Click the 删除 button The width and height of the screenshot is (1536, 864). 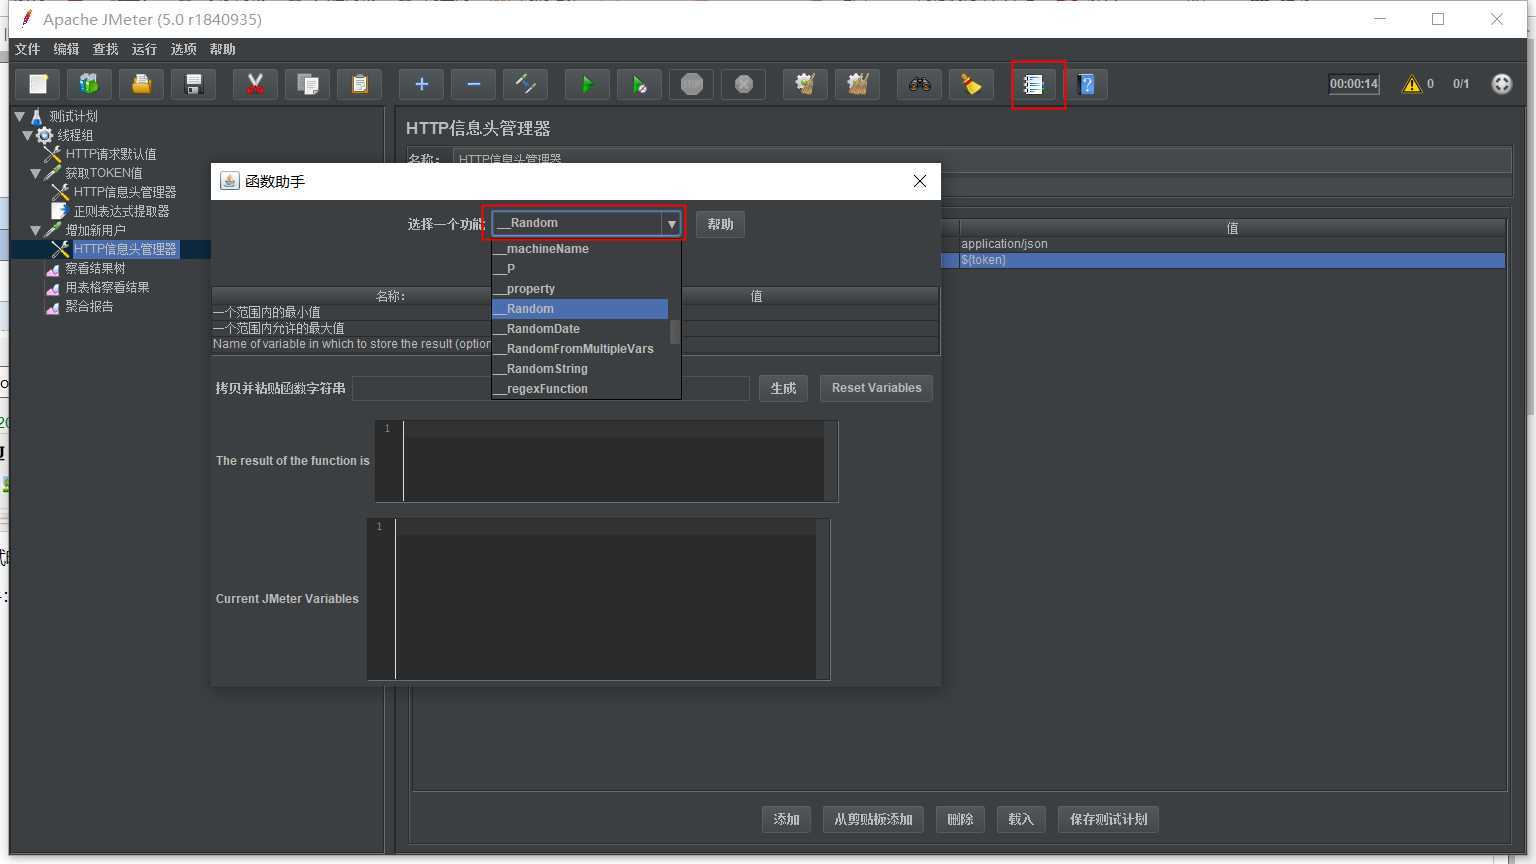coord(960,819)
